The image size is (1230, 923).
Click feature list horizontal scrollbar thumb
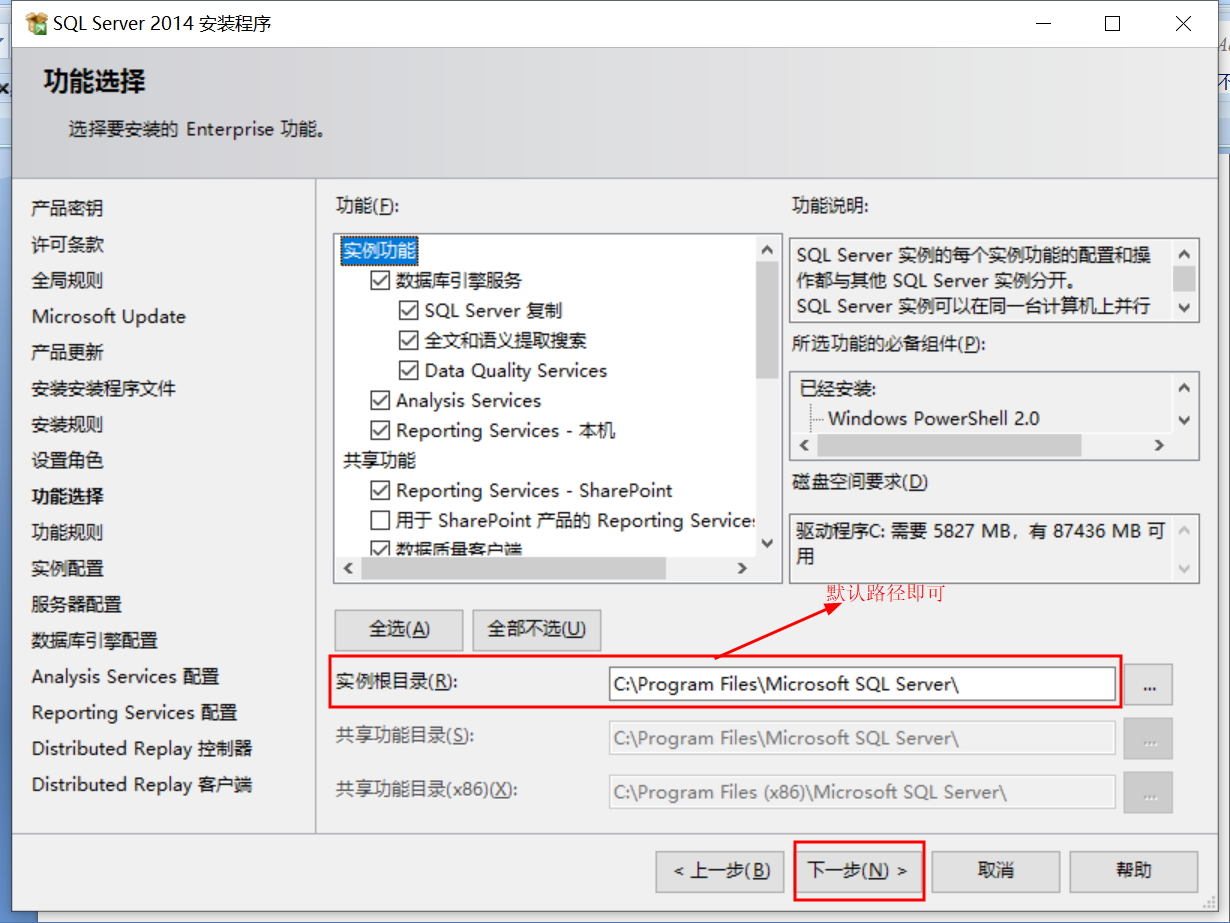[x=513, y=568]
